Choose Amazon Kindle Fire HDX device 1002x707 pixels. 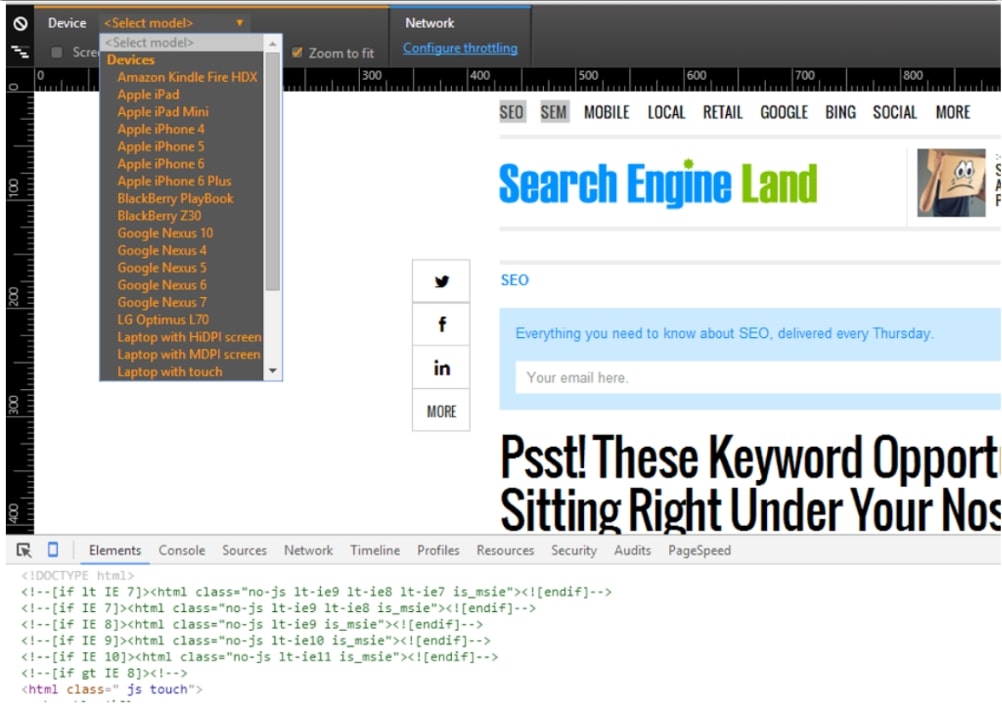tap(187, 77)
